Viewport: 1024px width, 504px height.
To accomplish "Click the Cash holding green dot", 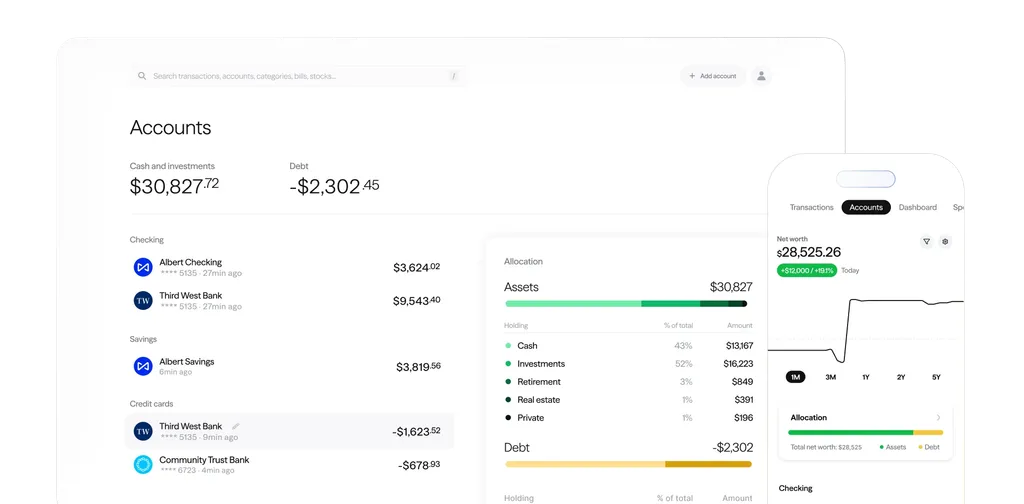I will pos(508,345).
